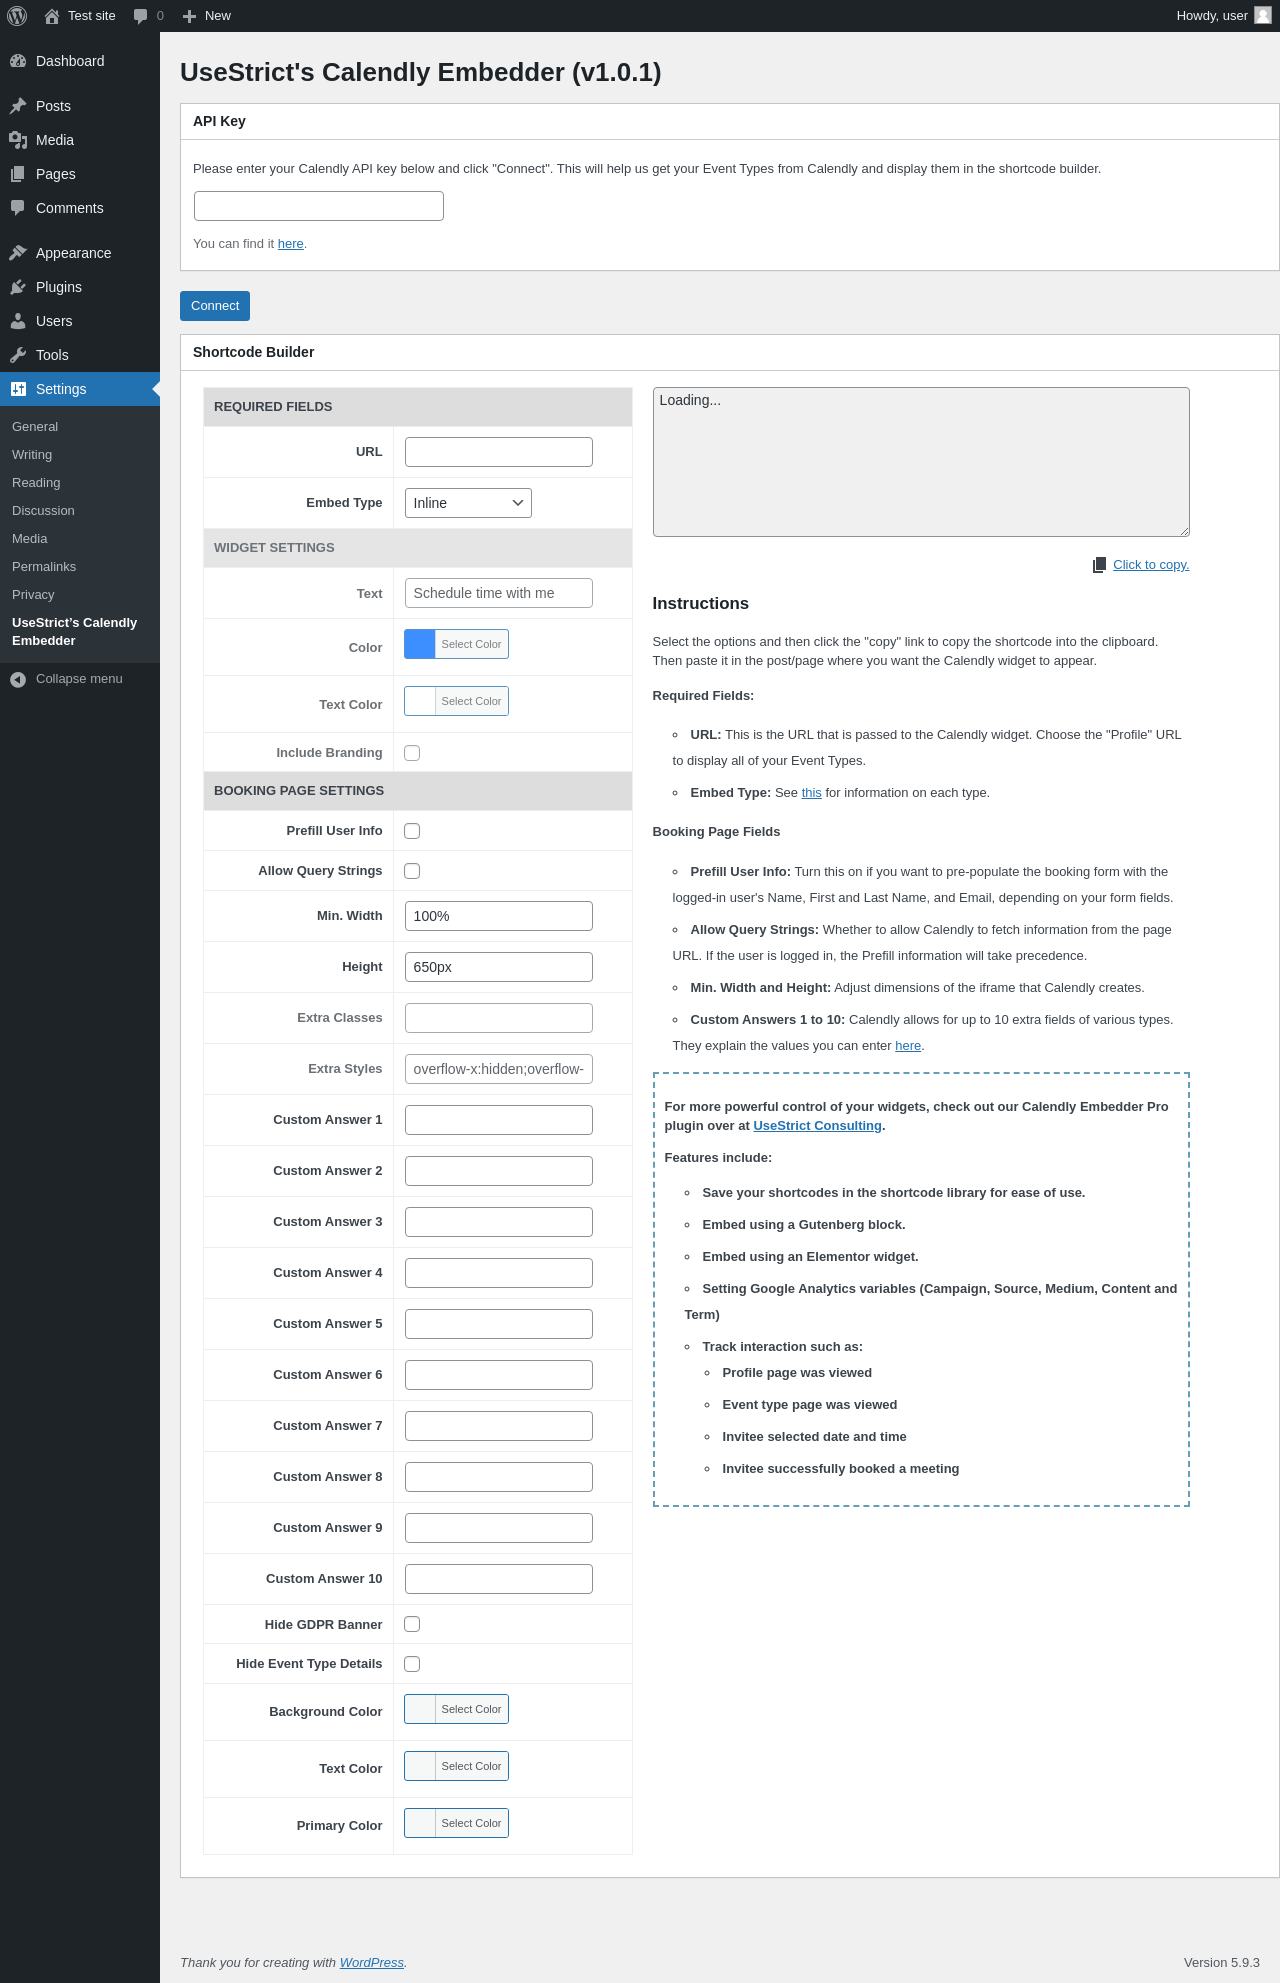Click the shortcode output textarea showing Loading
Viewport: 1280px width, 1983px height.
921,462
